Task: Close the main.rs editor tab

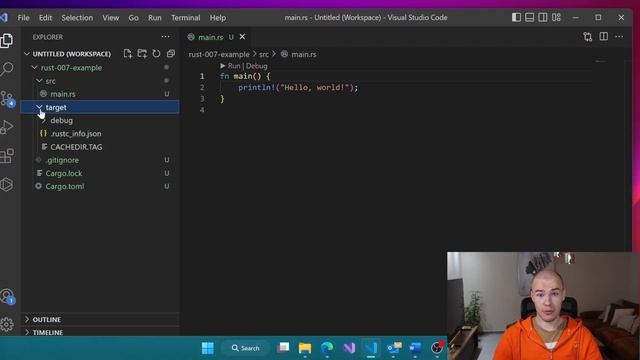Action: click(x=242, y=37)
